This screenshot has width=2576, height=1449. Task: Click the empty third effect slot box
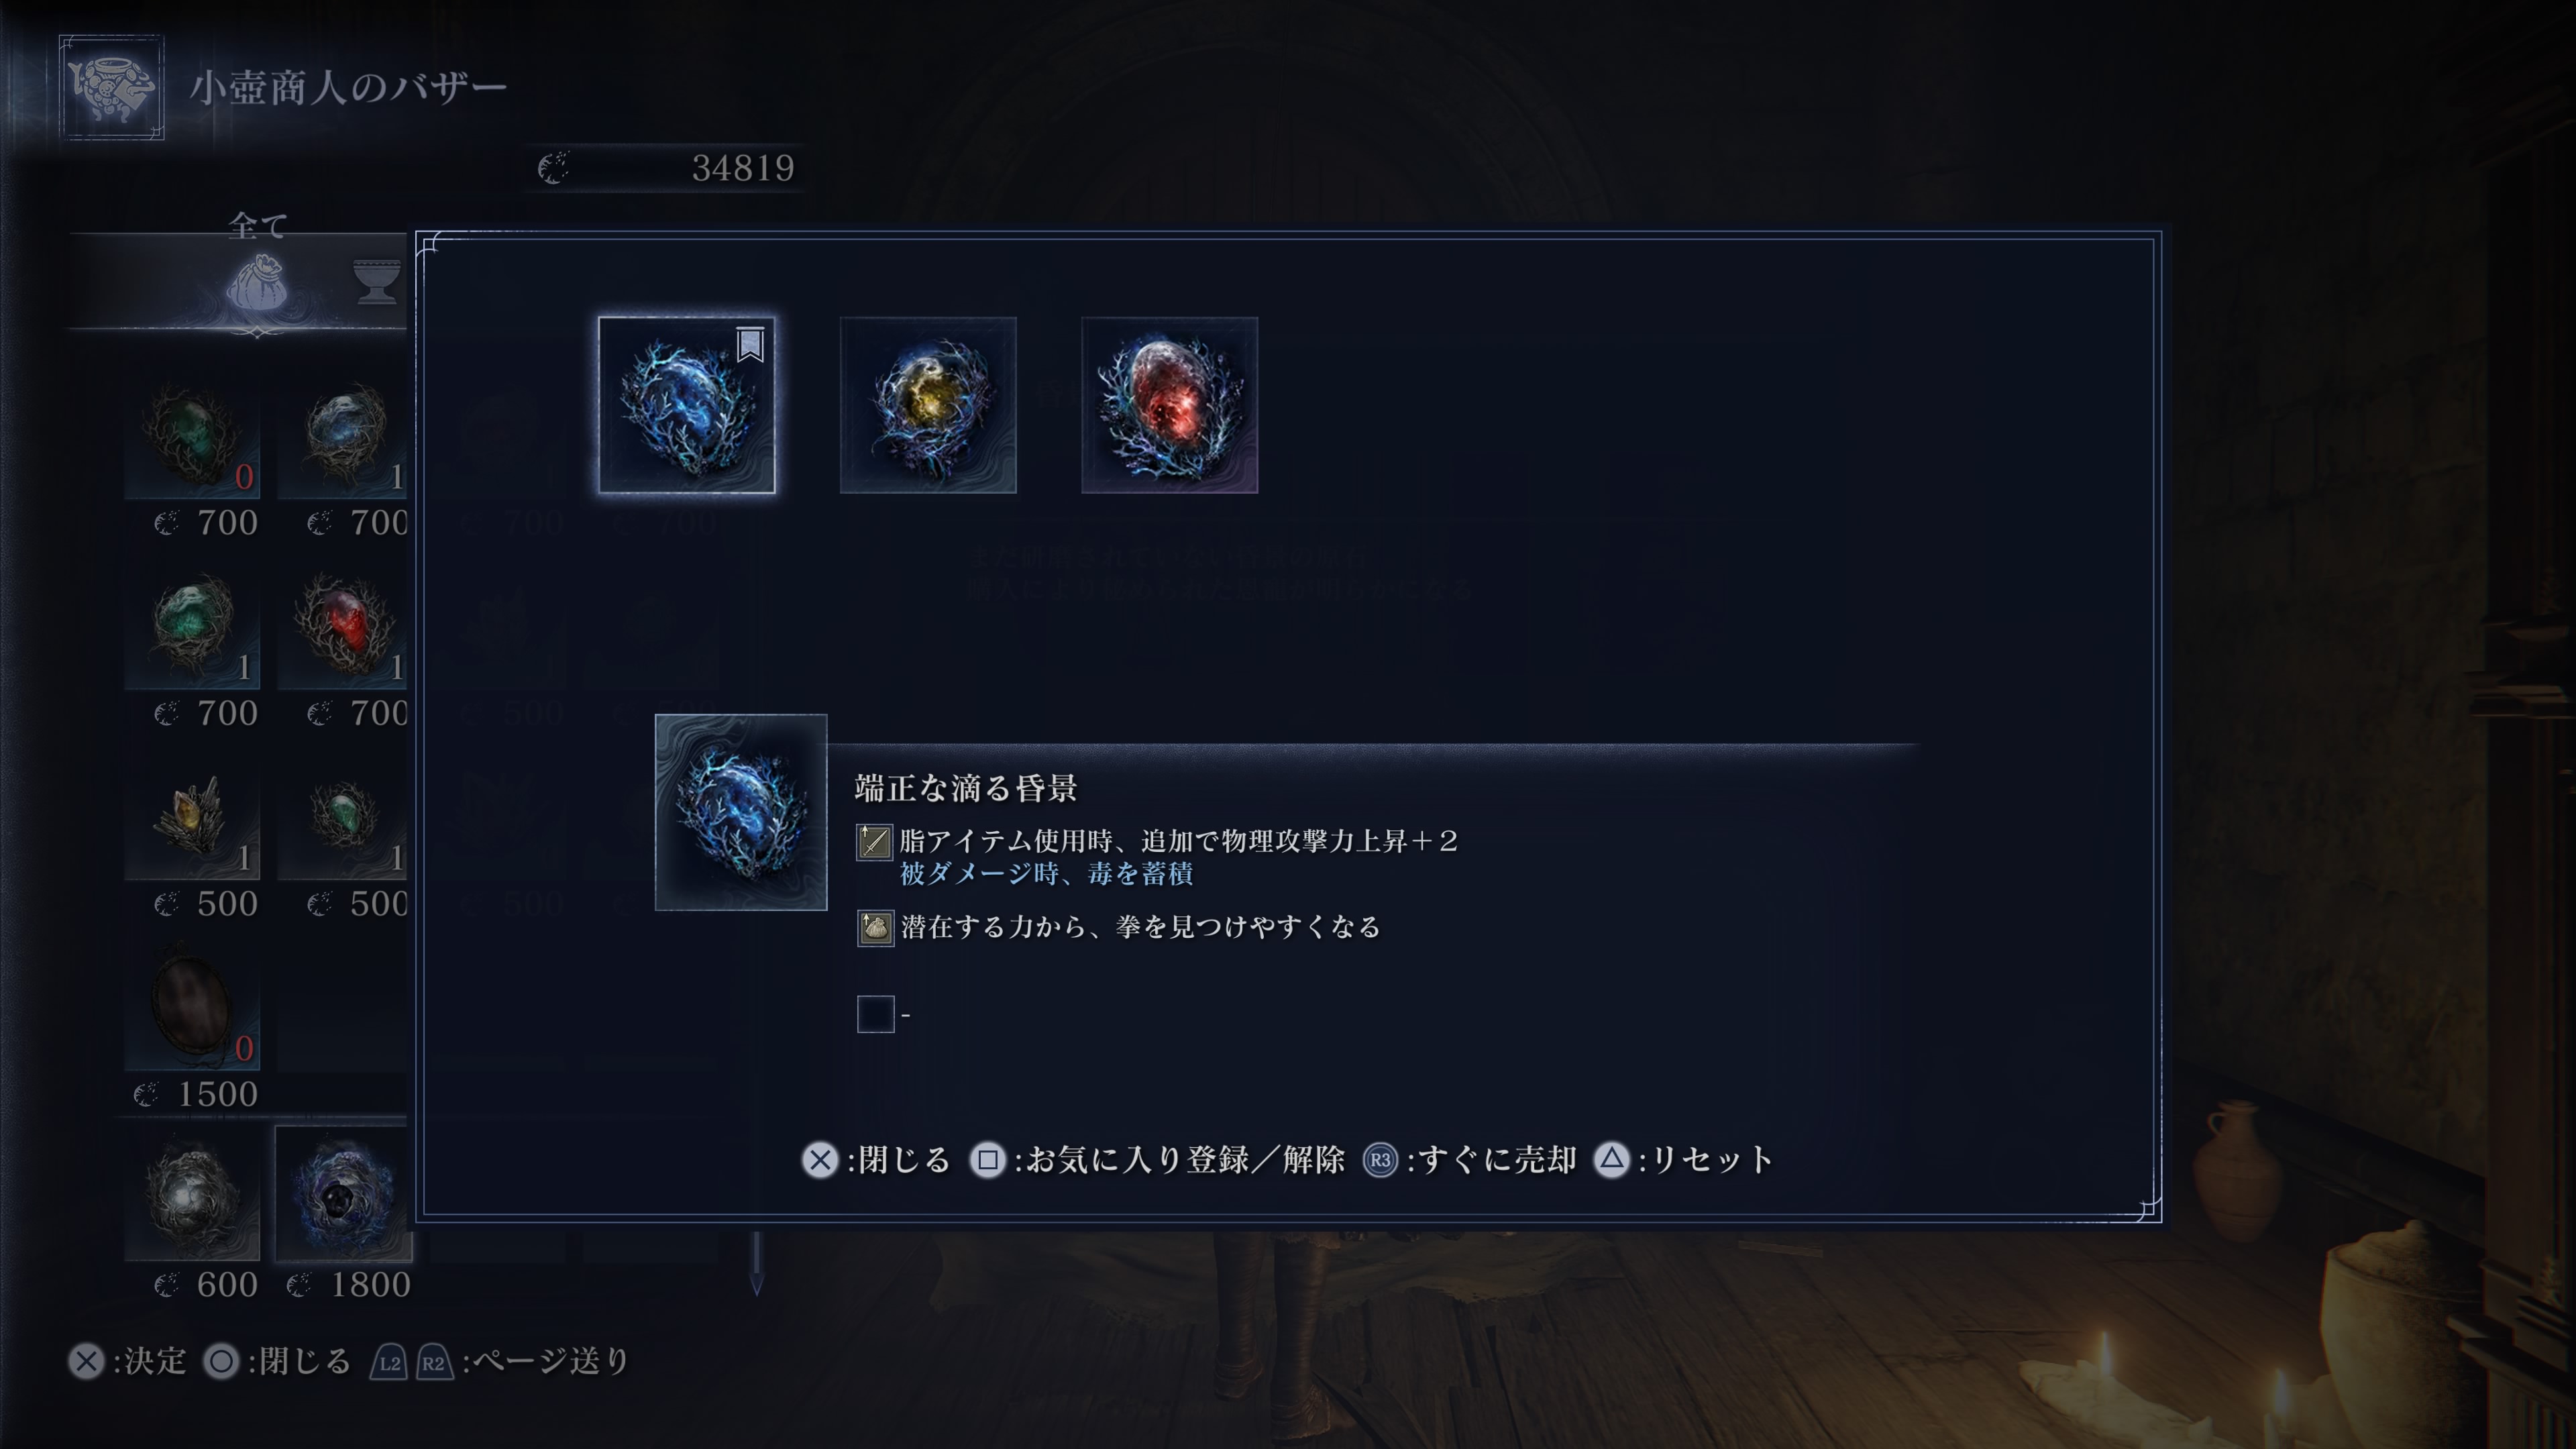click(875, 1014)
